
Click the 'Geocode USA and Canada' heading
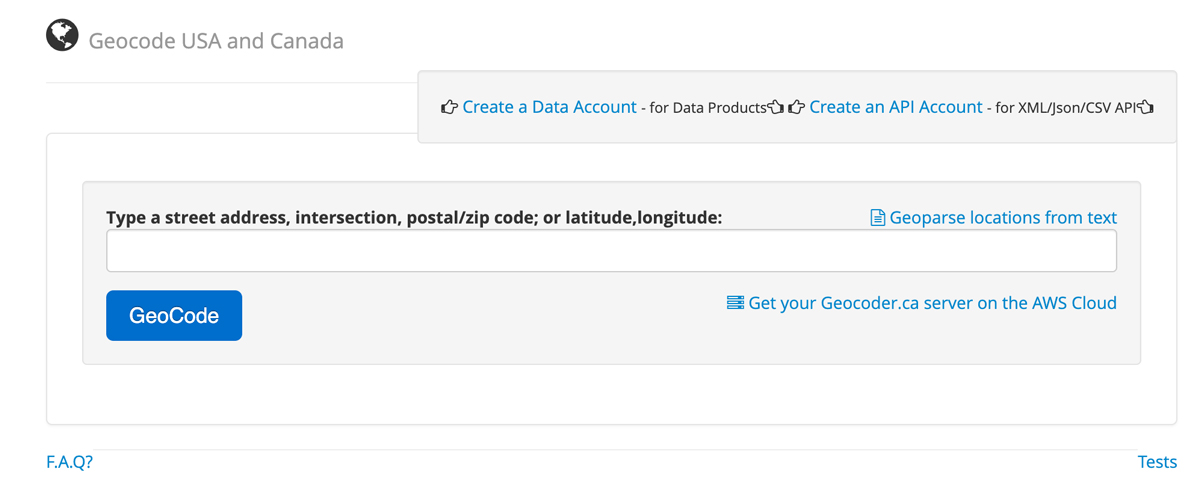coord(216,41)
